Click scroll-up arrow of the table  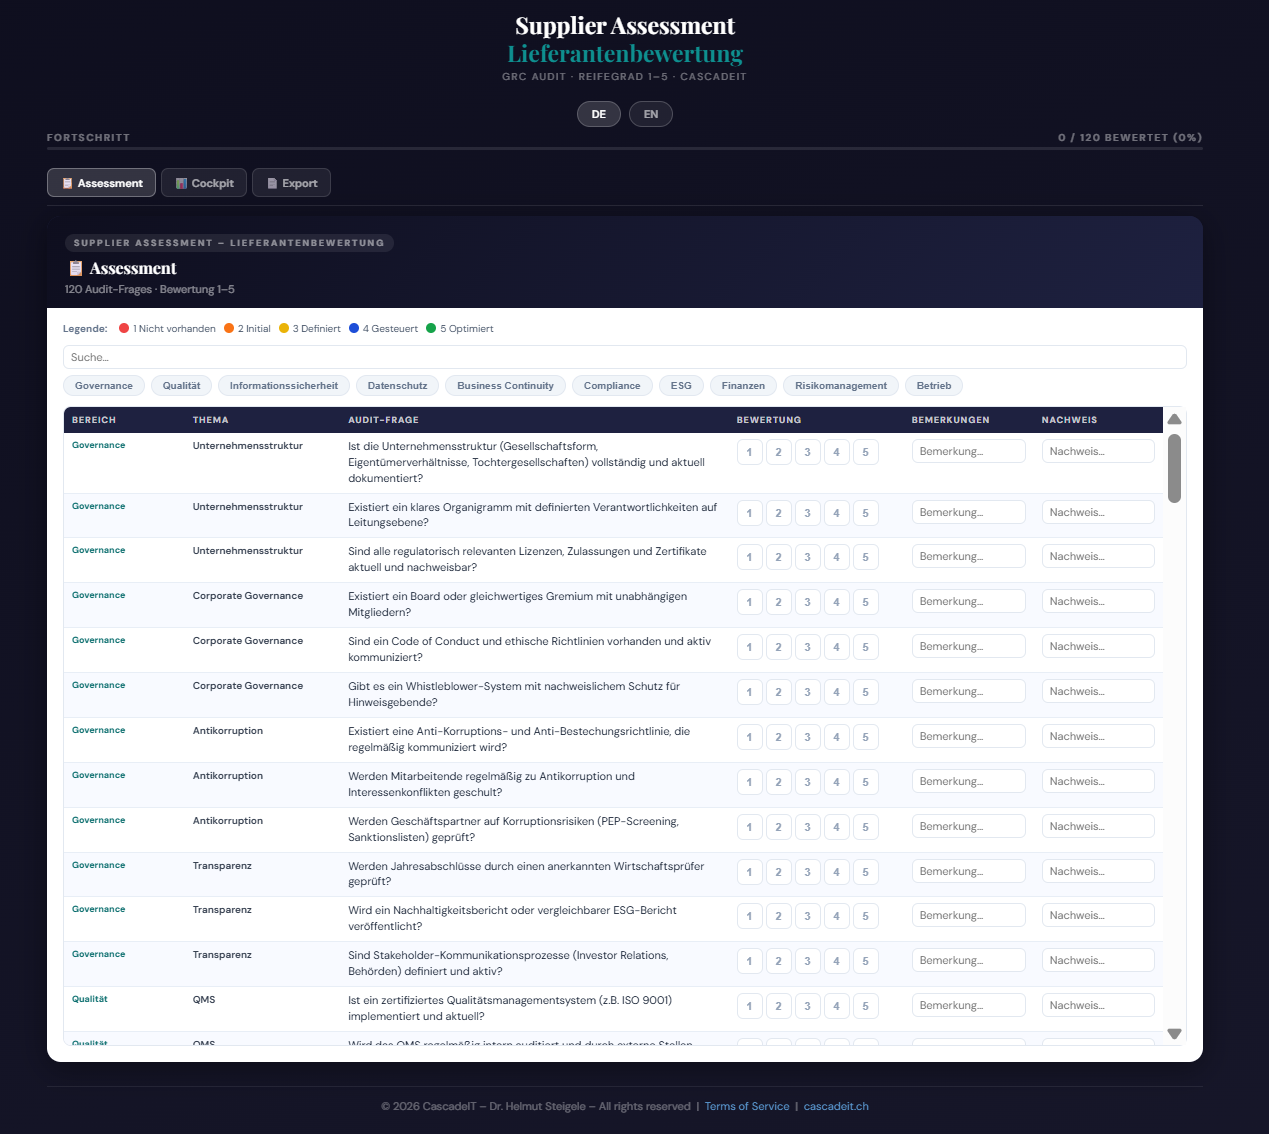click(1175, 419)
